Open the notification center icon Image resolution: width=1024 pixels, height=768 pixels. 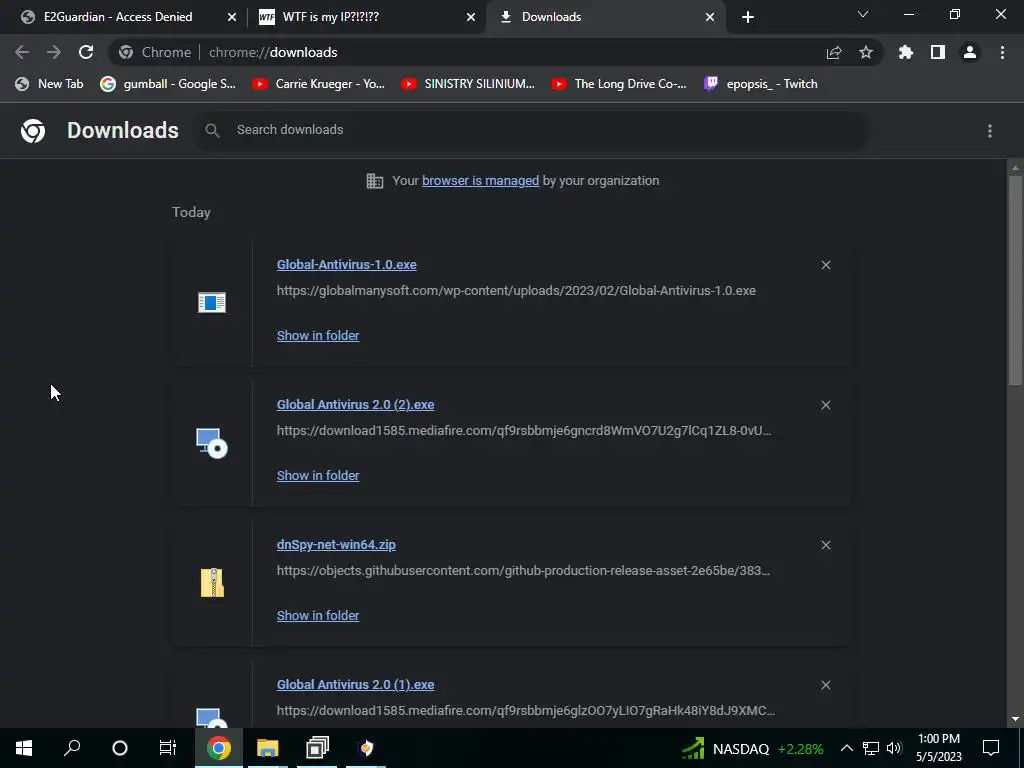coord(991,748)
